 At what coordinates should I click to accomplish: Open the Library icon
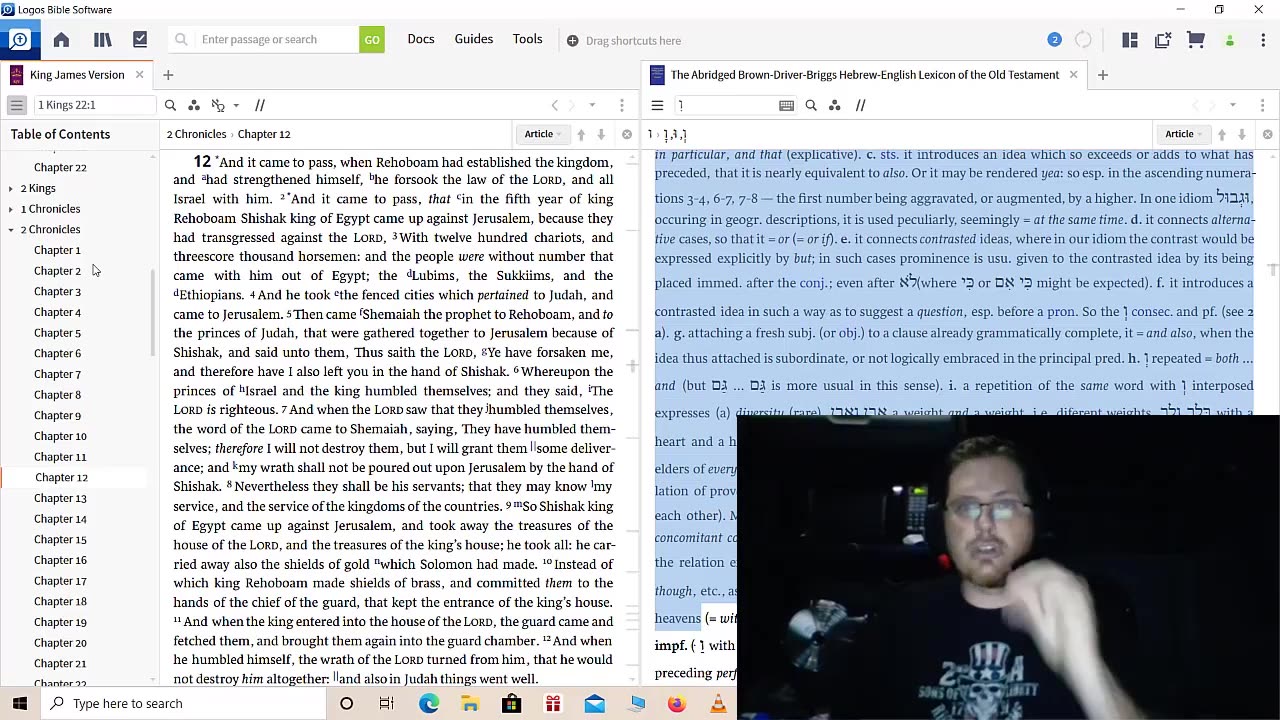102,40
